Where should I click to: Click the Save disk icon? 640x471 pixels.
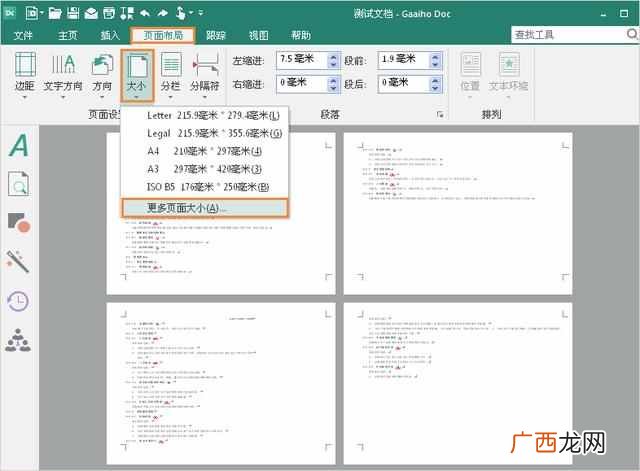coord(73,13)
